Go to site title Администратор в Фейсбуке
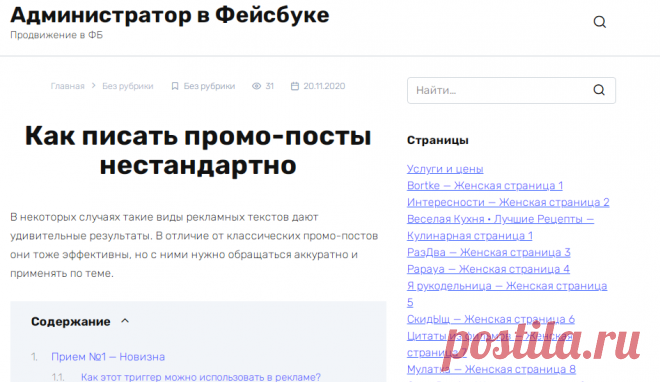660x382 pixels. (x=170, y=15)
